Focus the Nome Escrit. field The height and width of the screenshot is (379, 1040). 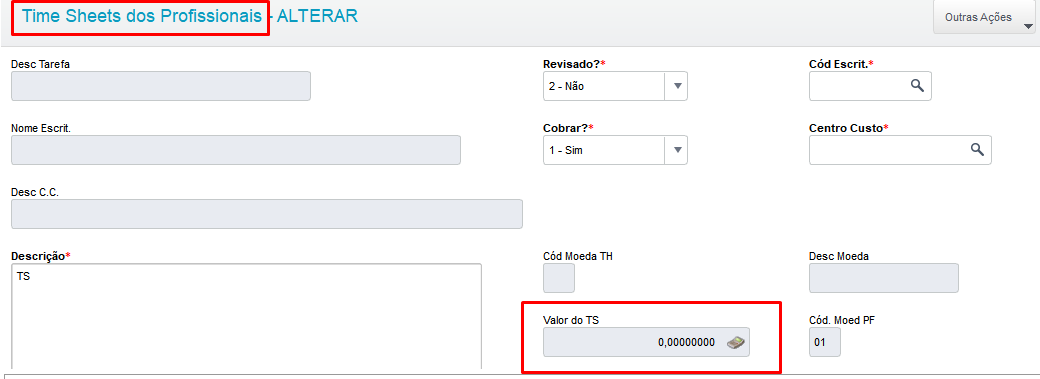(x=236, y=149)
